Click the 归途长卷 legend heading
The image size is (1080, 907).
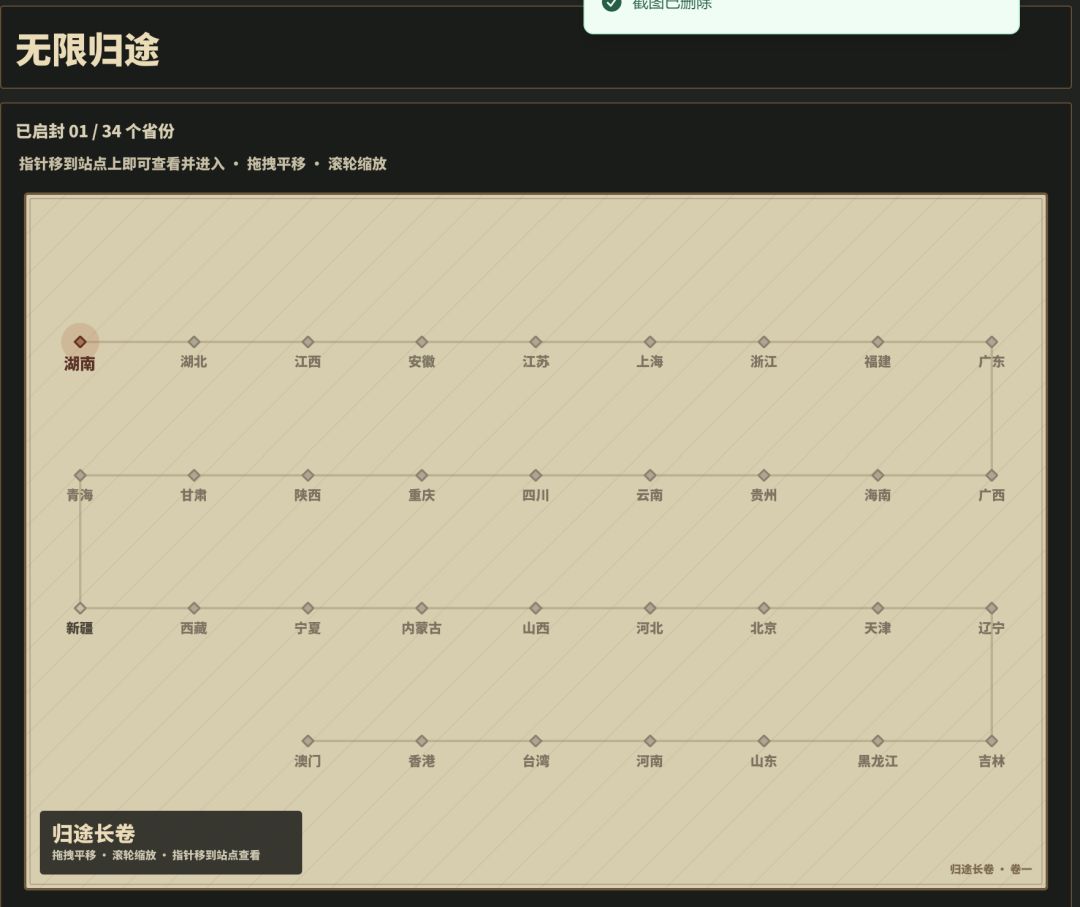coord(94,833)
